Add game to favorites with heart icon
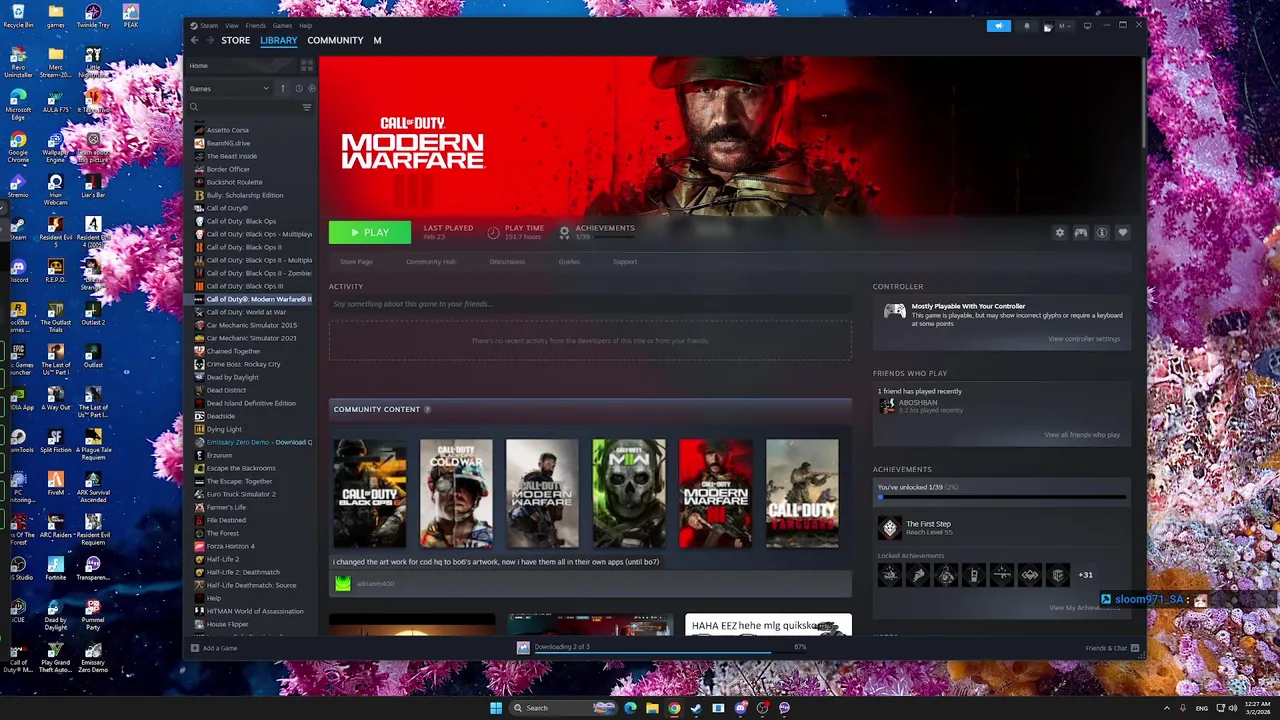The image size is (1280, 720). [1123, 232]
